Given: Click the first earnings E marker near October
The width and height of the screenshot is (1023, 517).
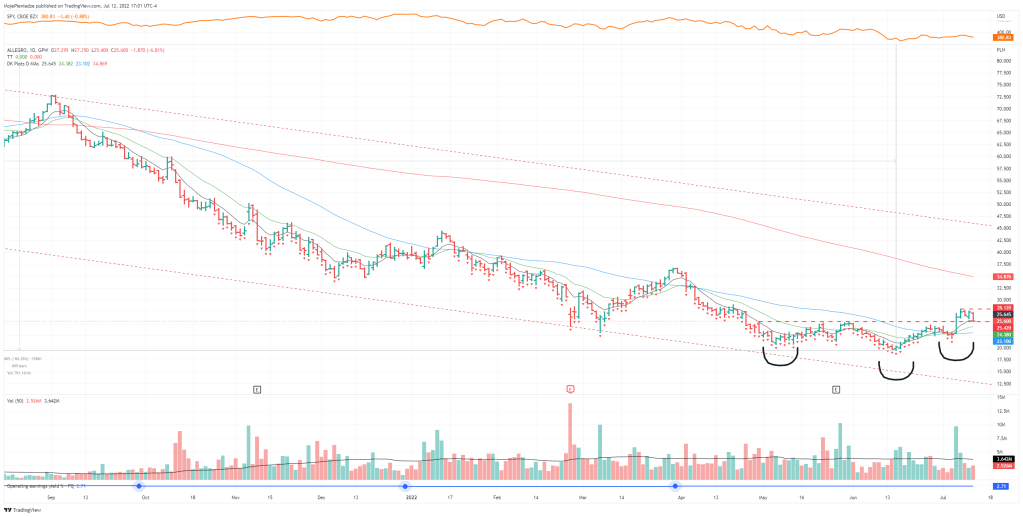Looking at the screenshot, I should pos(257,387).
